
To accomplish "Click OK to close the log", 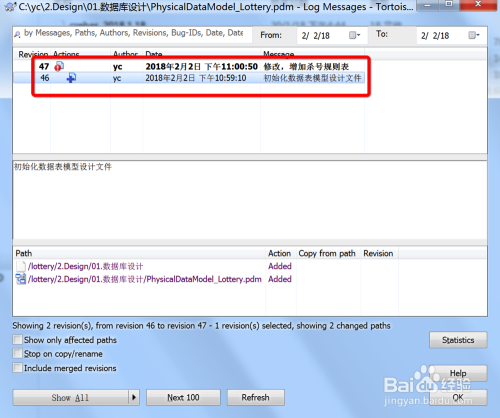I will click(458, 397).
